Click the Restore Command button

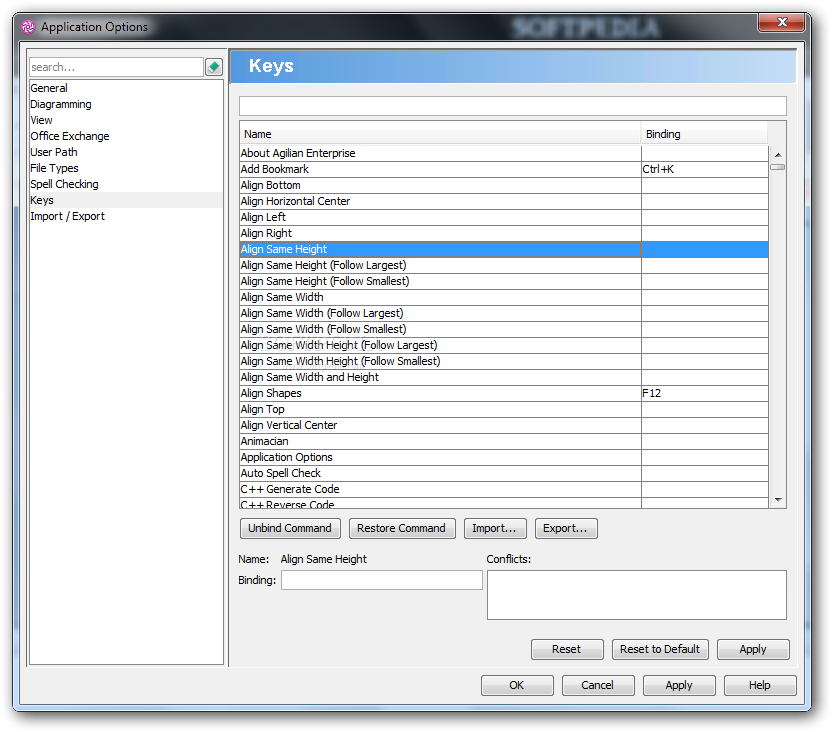402,528
